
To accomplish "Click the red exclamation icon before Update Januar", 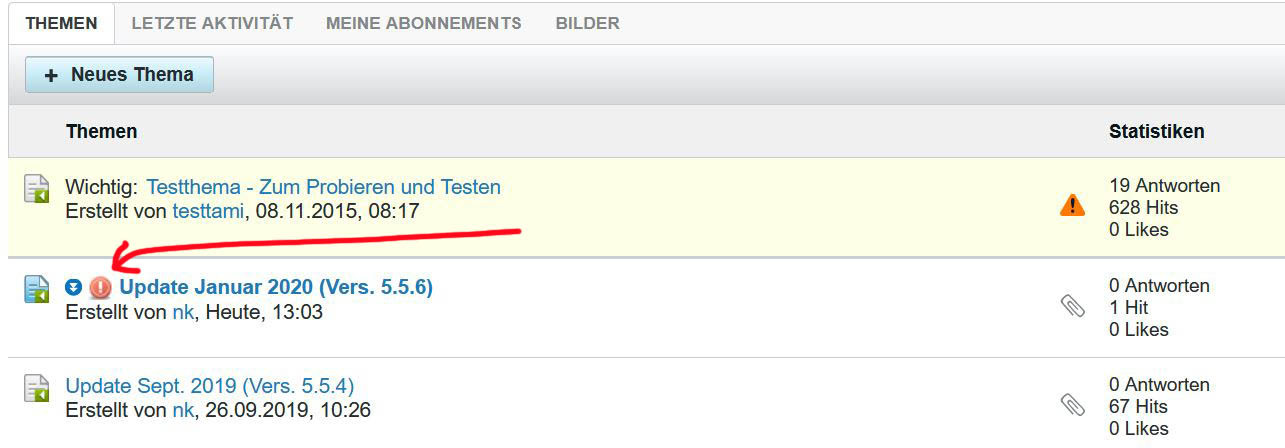I will 101,288.
